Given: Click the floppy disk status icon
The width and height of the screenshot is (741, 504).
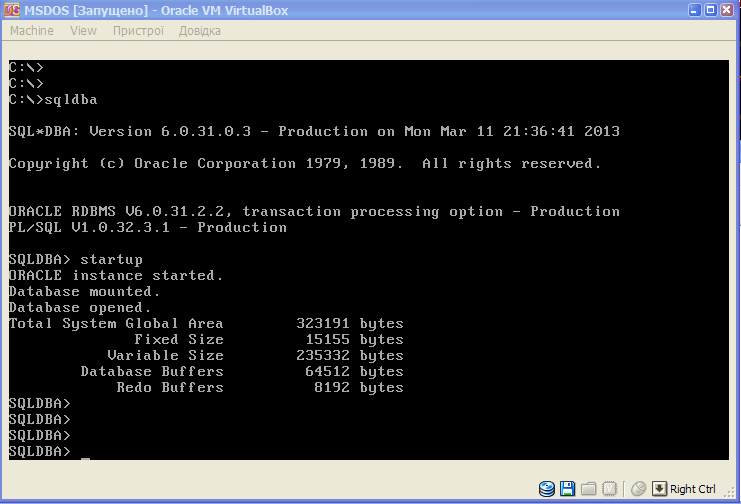Looking at the screenshot, I should pyautogui.click(x=568, y=488).
